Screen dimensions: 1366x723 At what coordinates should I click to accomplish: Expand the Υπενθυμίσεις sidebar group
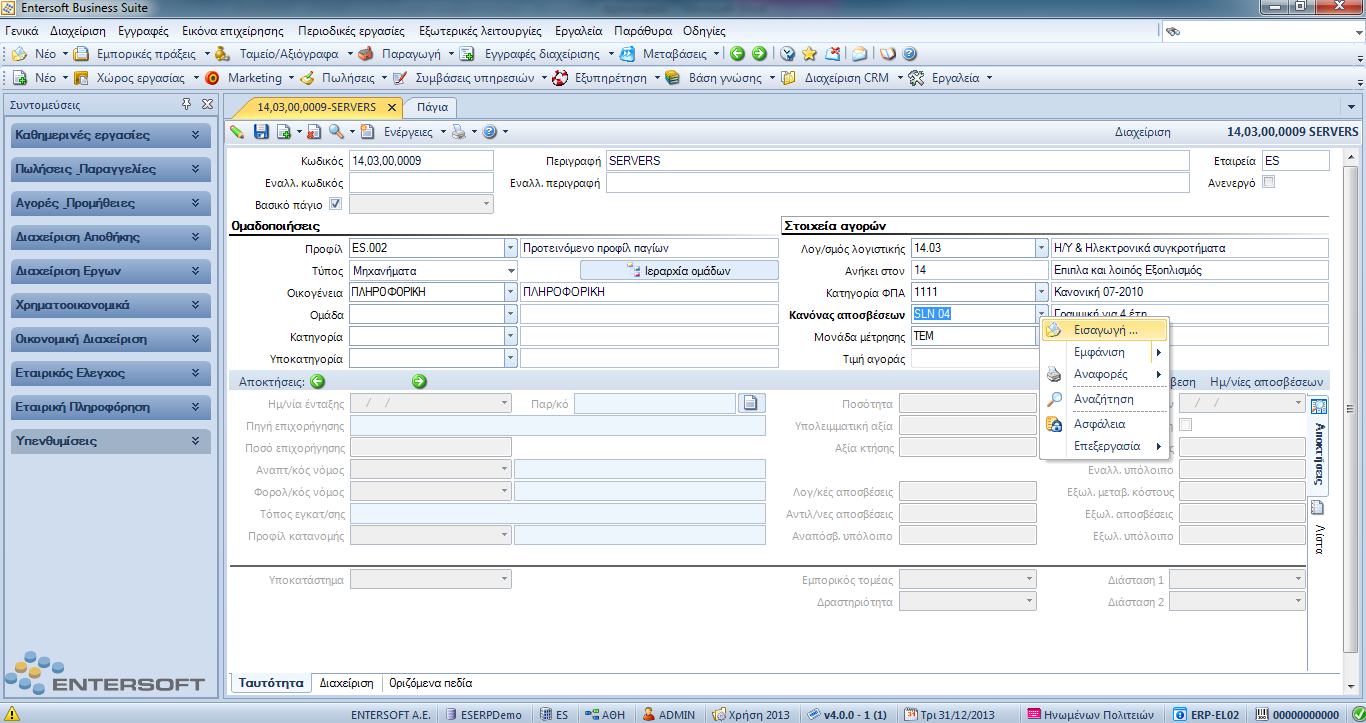(111, 441)
